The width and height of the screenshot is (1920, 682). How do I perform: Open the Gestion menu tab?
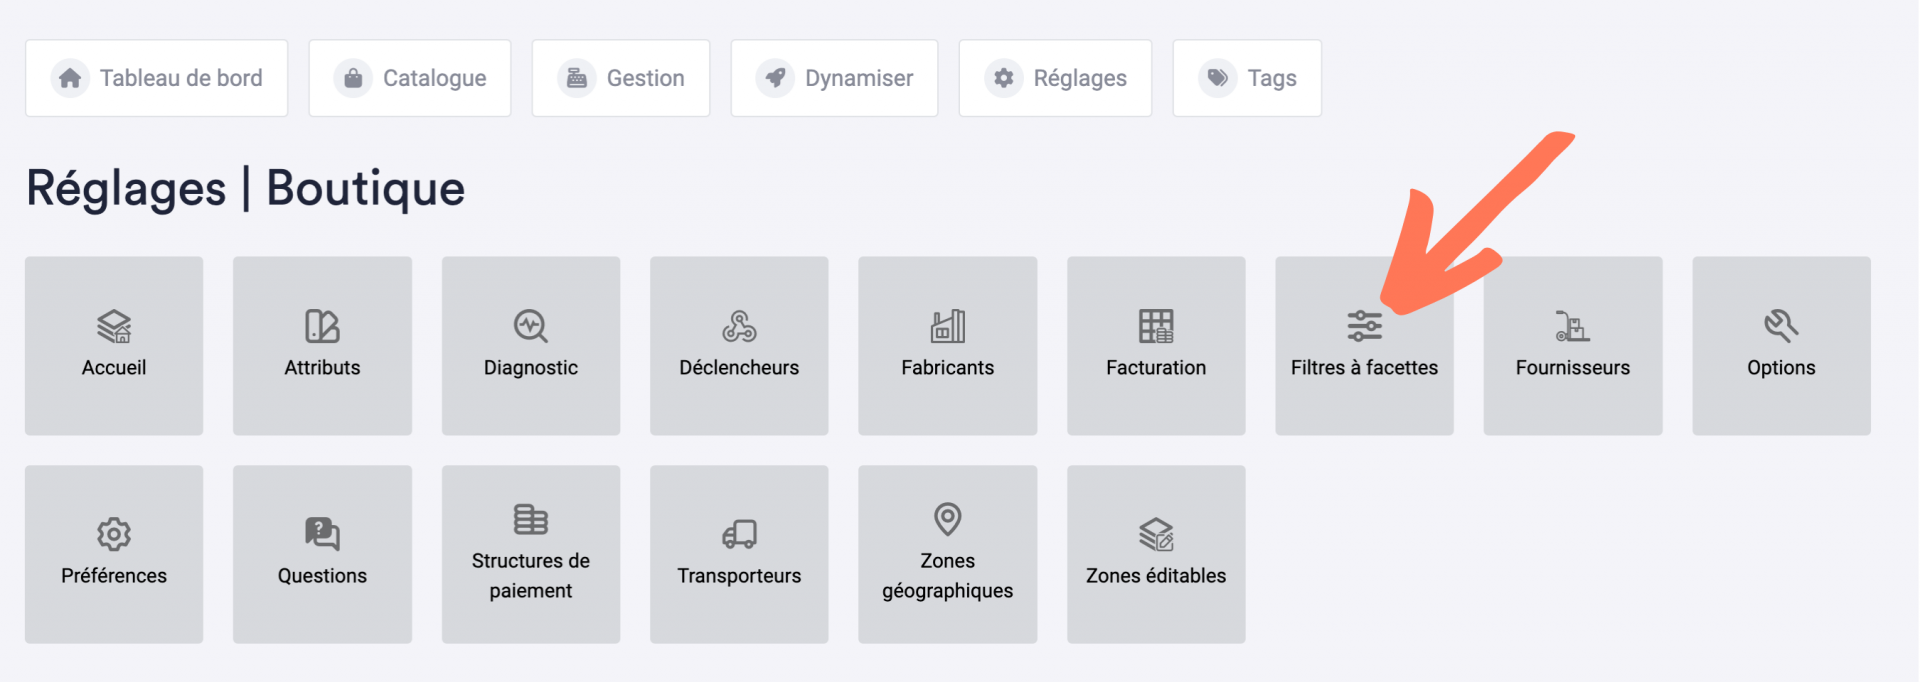tap(621, 78)
